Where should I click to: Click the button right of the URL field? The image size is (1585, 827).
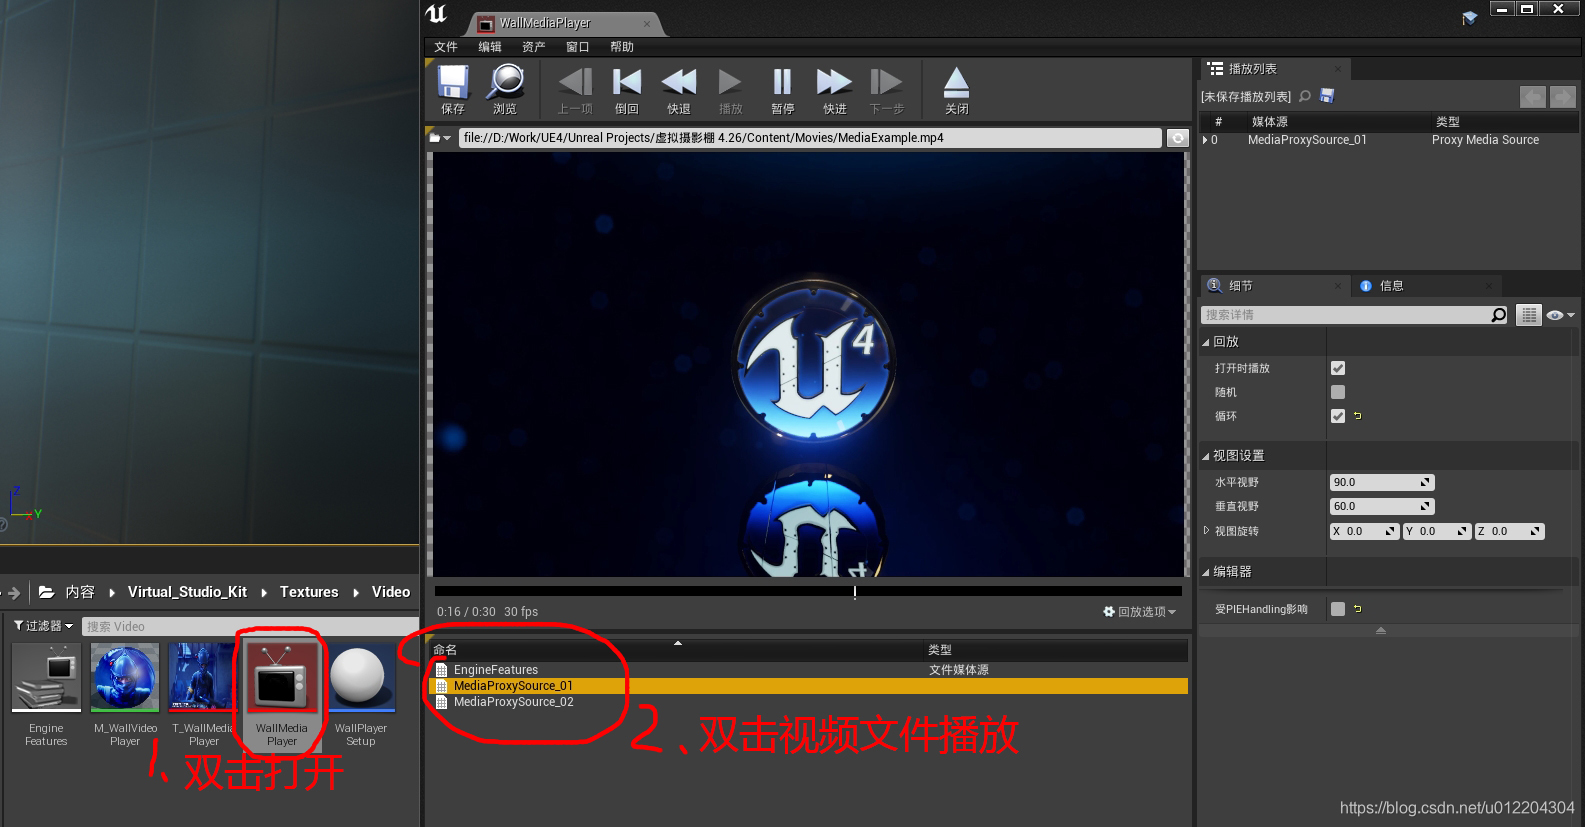point(1178,138)
